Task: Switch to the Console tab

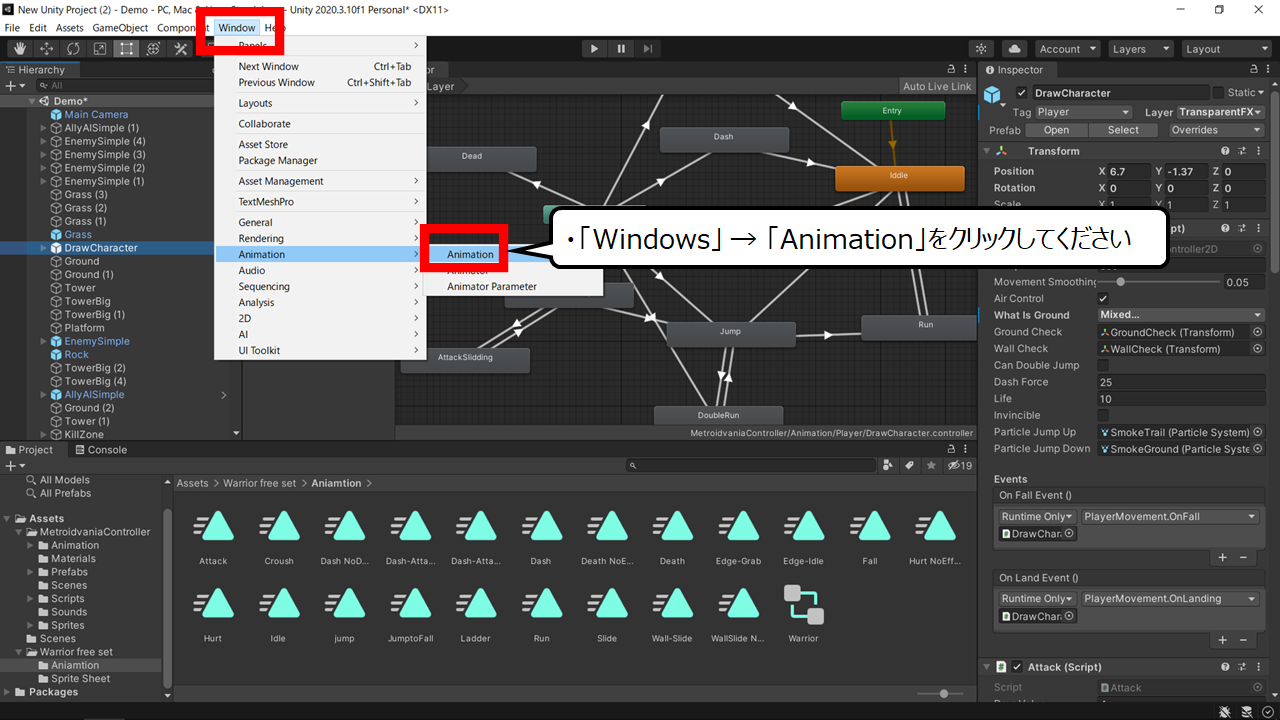Action: pos(100,450)
